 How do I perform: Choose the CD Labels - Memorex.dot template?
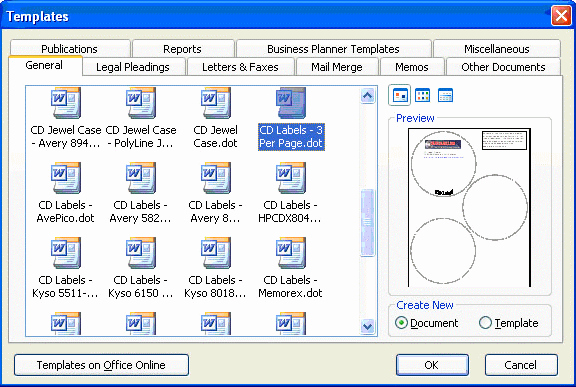click(290, 267)
